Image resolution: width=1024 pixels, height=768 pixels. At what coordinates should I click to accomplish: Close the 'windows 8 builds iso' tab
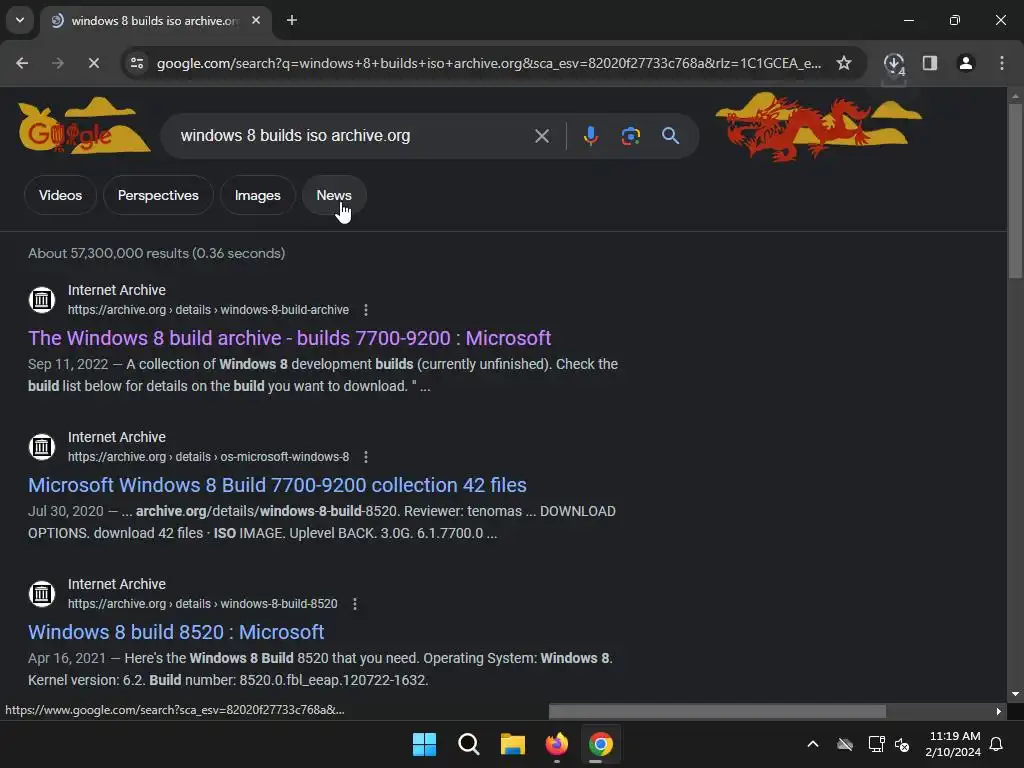(256, 20)
